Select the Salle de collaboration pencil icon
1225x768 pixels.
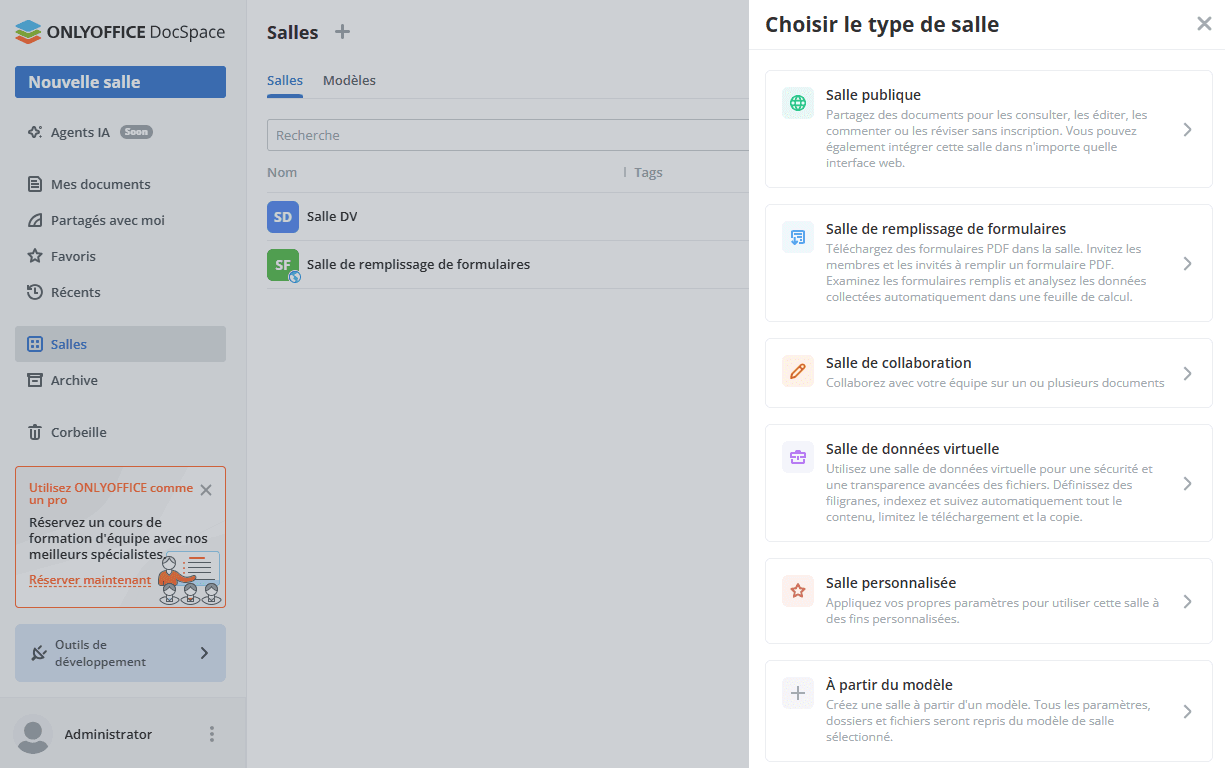pos(797,371)
